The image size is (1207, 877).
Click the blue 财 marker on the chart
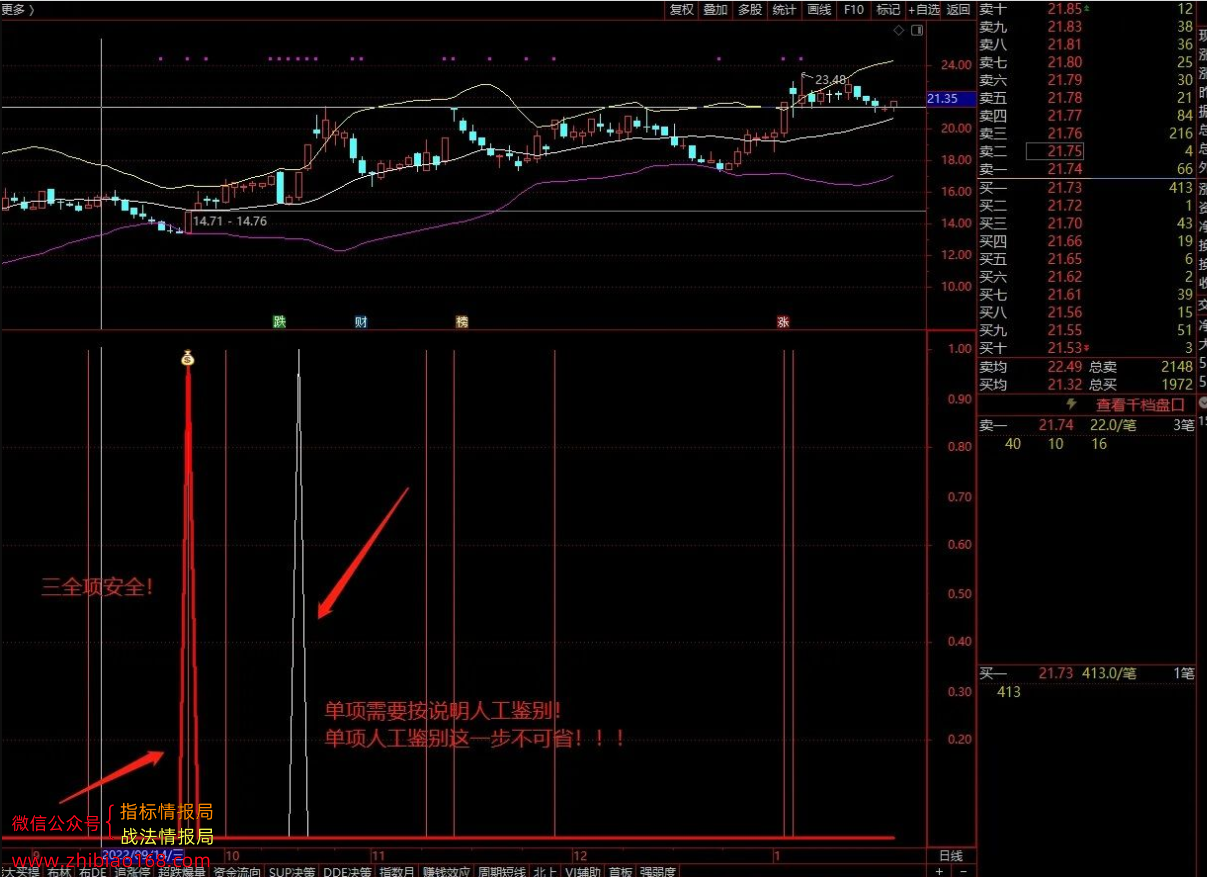click(361, 322)
